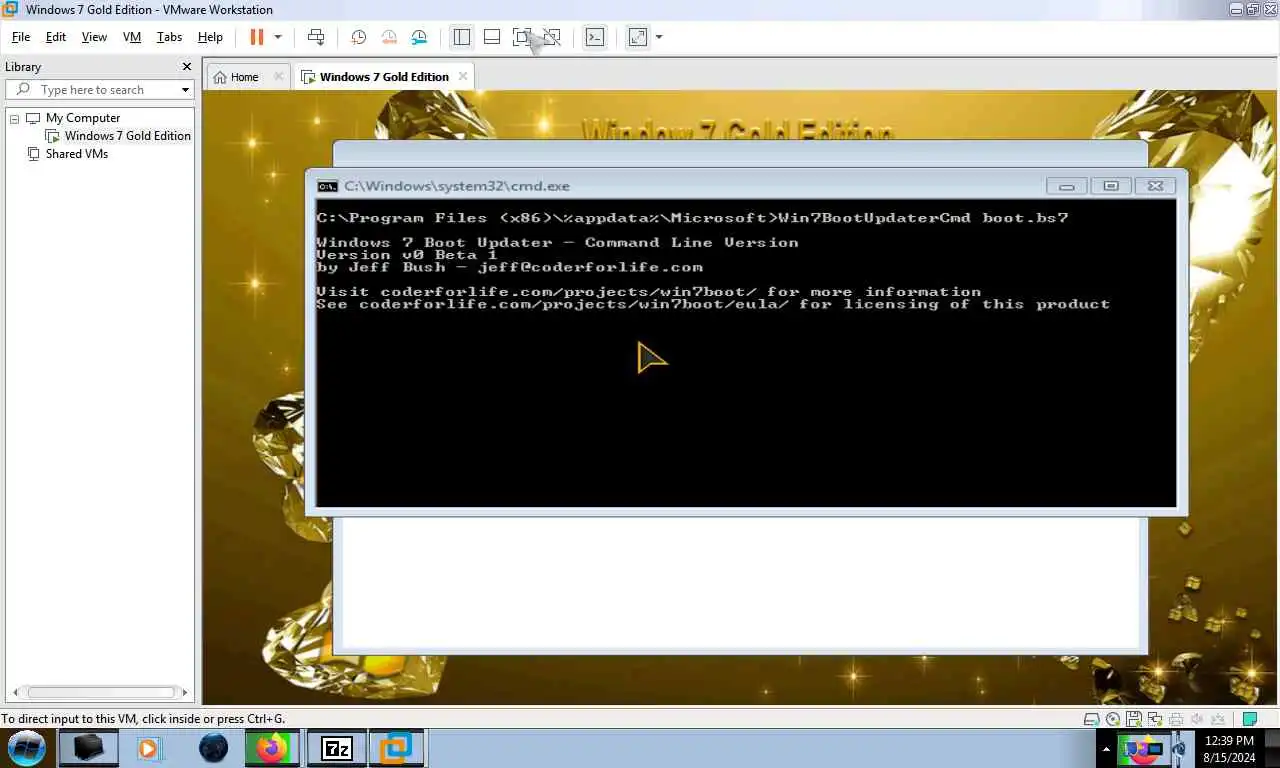Click the Library search field

point(100,90)
